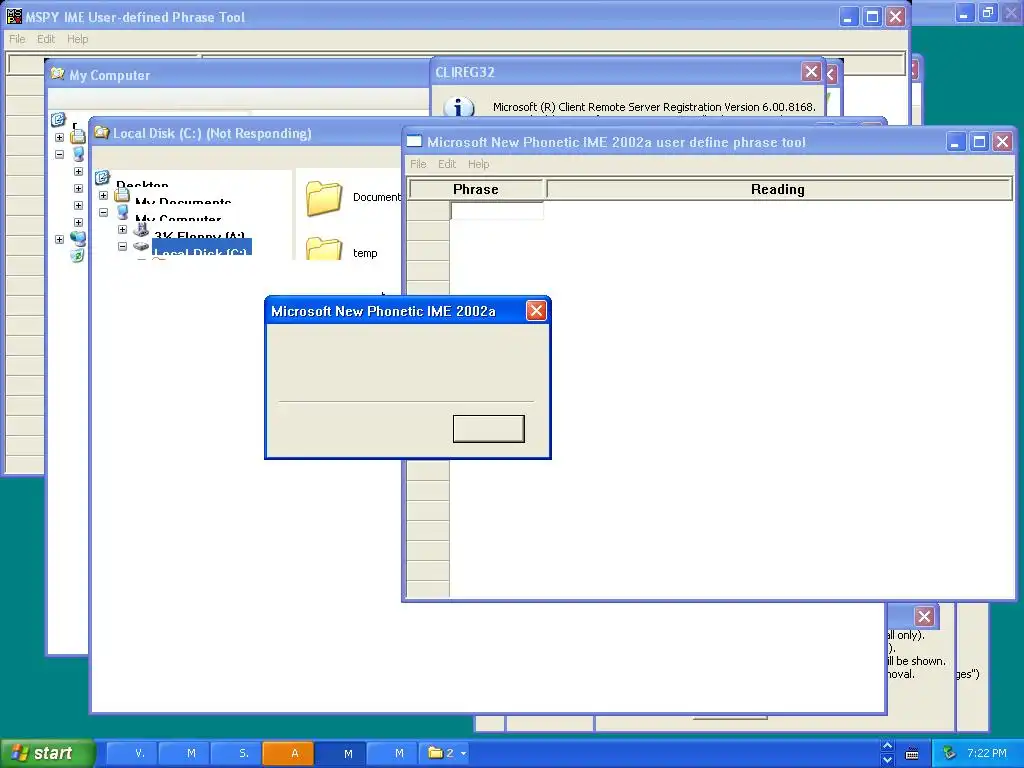Open Help menu in New Phonetic IME 2002a tool
The width and height of the screenshot is (1024, 768).
pyautogui.click(x=478, y=164)
